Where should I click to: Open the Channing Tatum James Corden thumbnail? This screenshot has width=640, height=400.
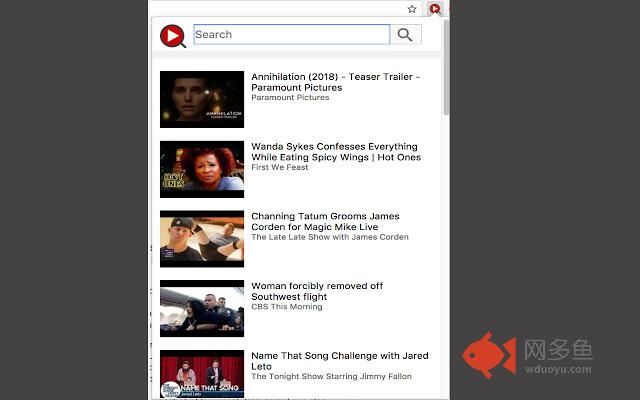pyautogui.click(x=202, y=239)
